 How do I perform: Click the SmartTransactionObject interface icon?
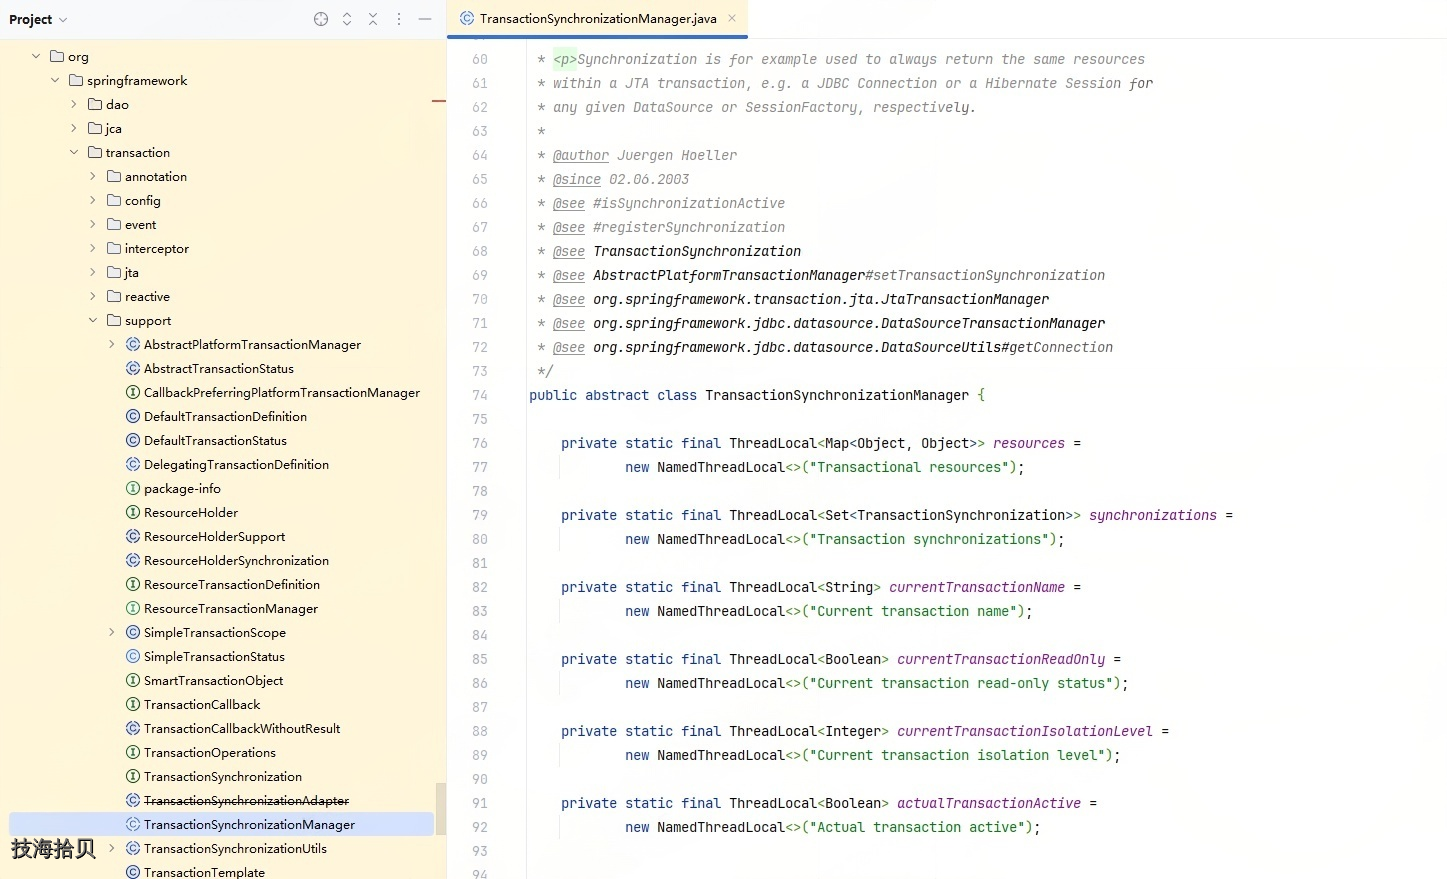[x=133, y=681]
